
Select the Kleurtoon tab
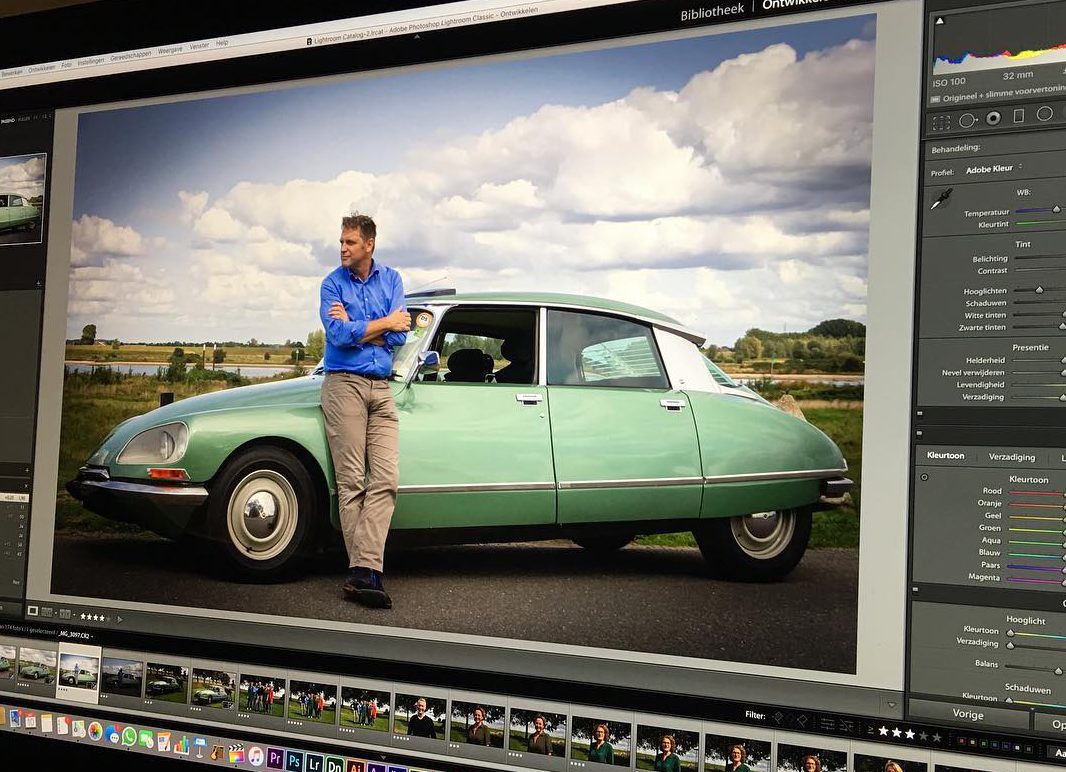[x=945, y=455]
